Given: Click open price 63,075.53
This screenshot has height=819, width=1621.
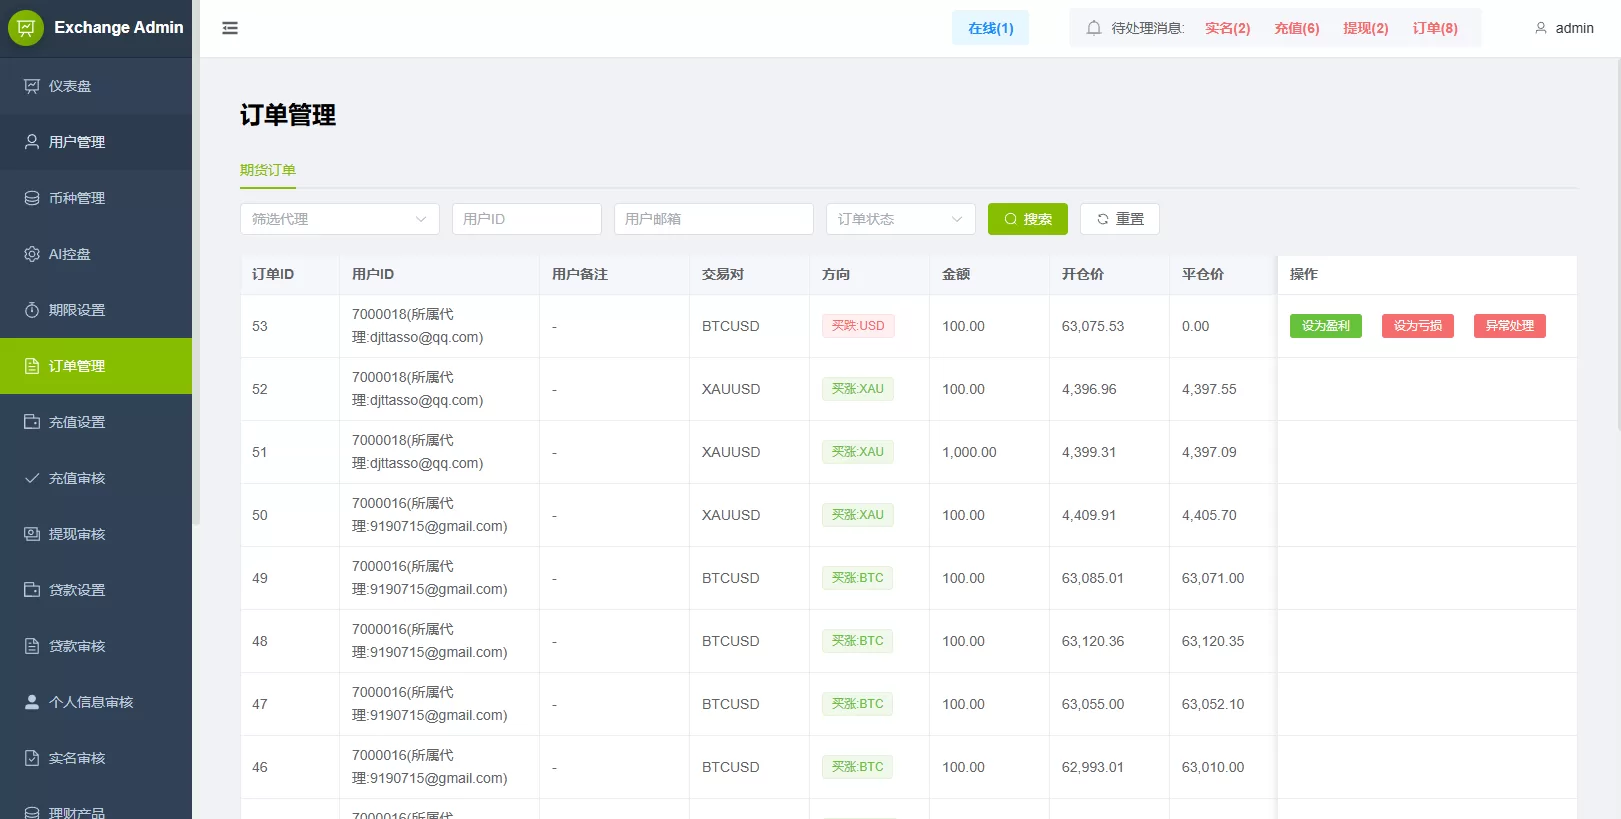Looking at the screenshot, I should click(1093, 326).
